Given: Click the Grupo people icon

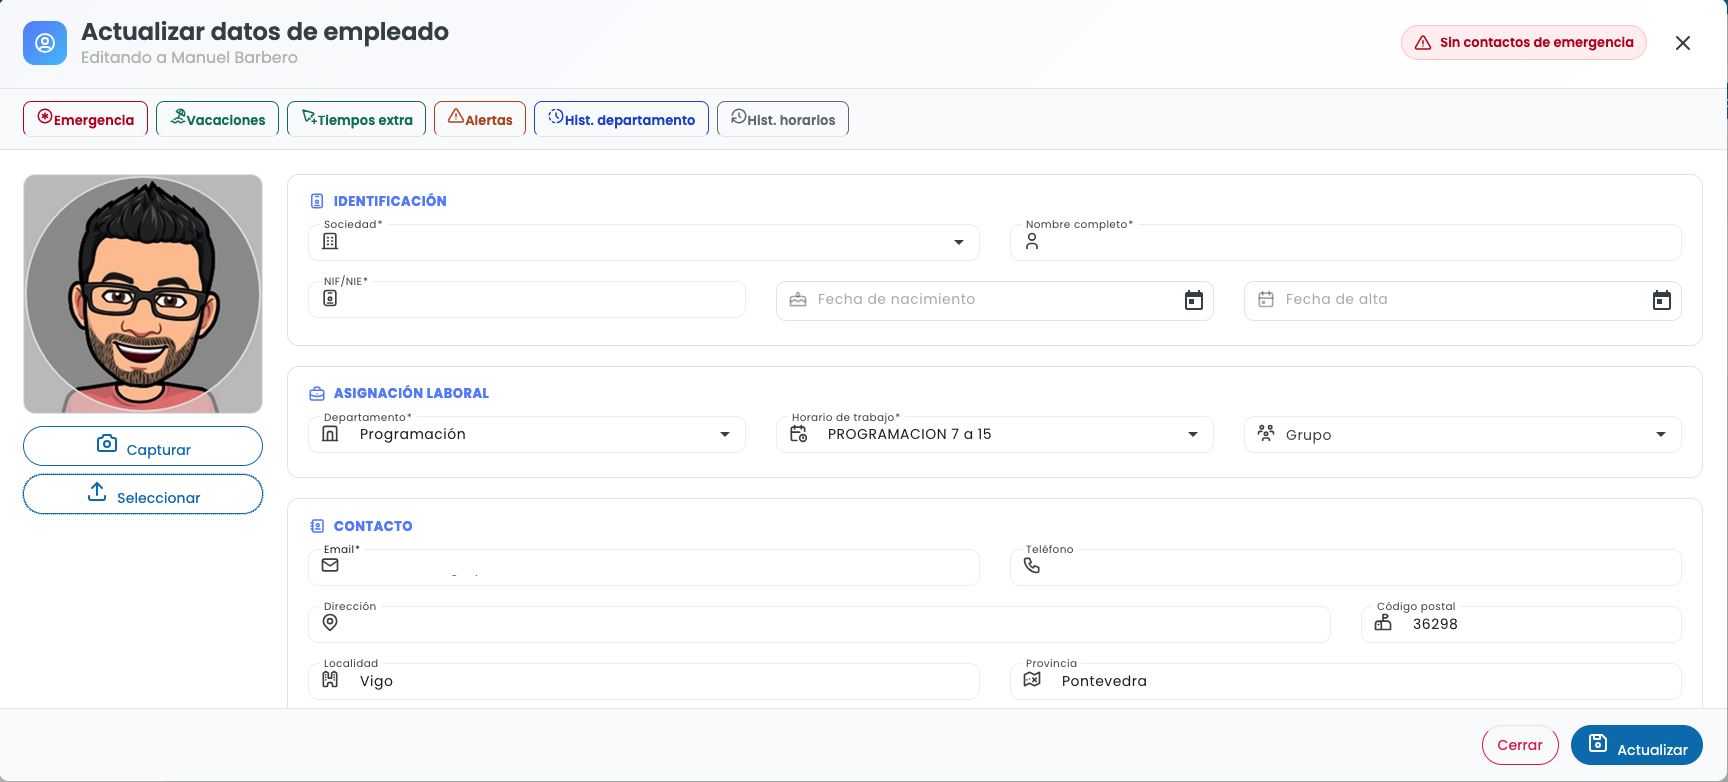Looking at the screenshot, I should click(x=1266, y=433).
